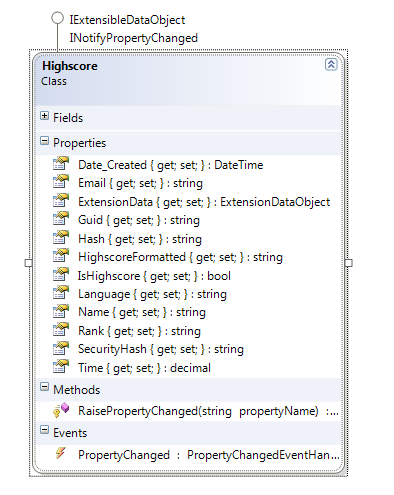Collapse the Methods section
Screen dimensions: 394x495
click(x=44, y=387)
